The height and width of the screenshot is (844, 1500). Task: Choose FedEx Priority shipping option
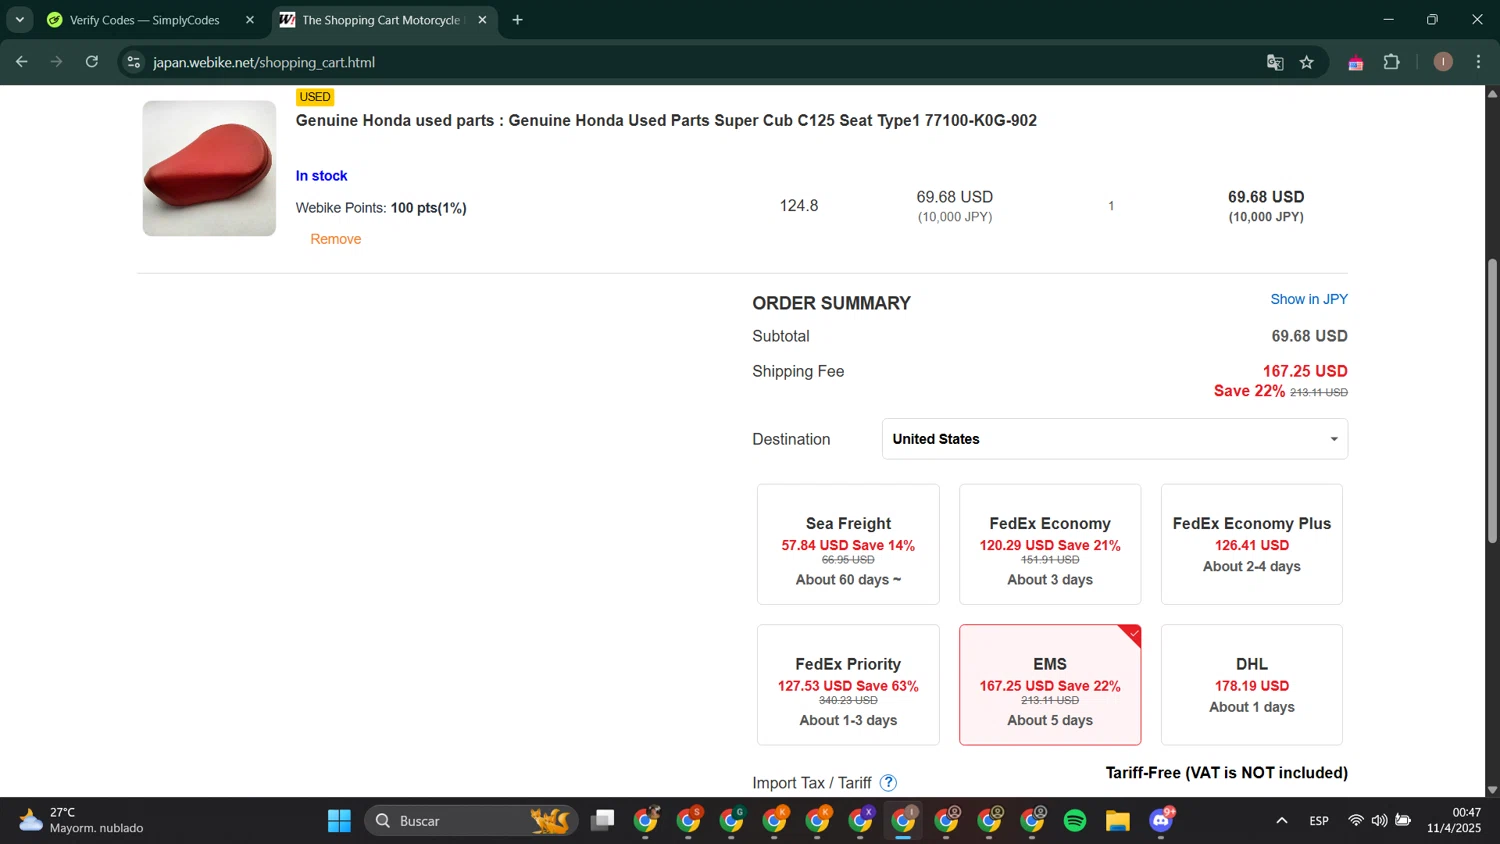[848, 685]
